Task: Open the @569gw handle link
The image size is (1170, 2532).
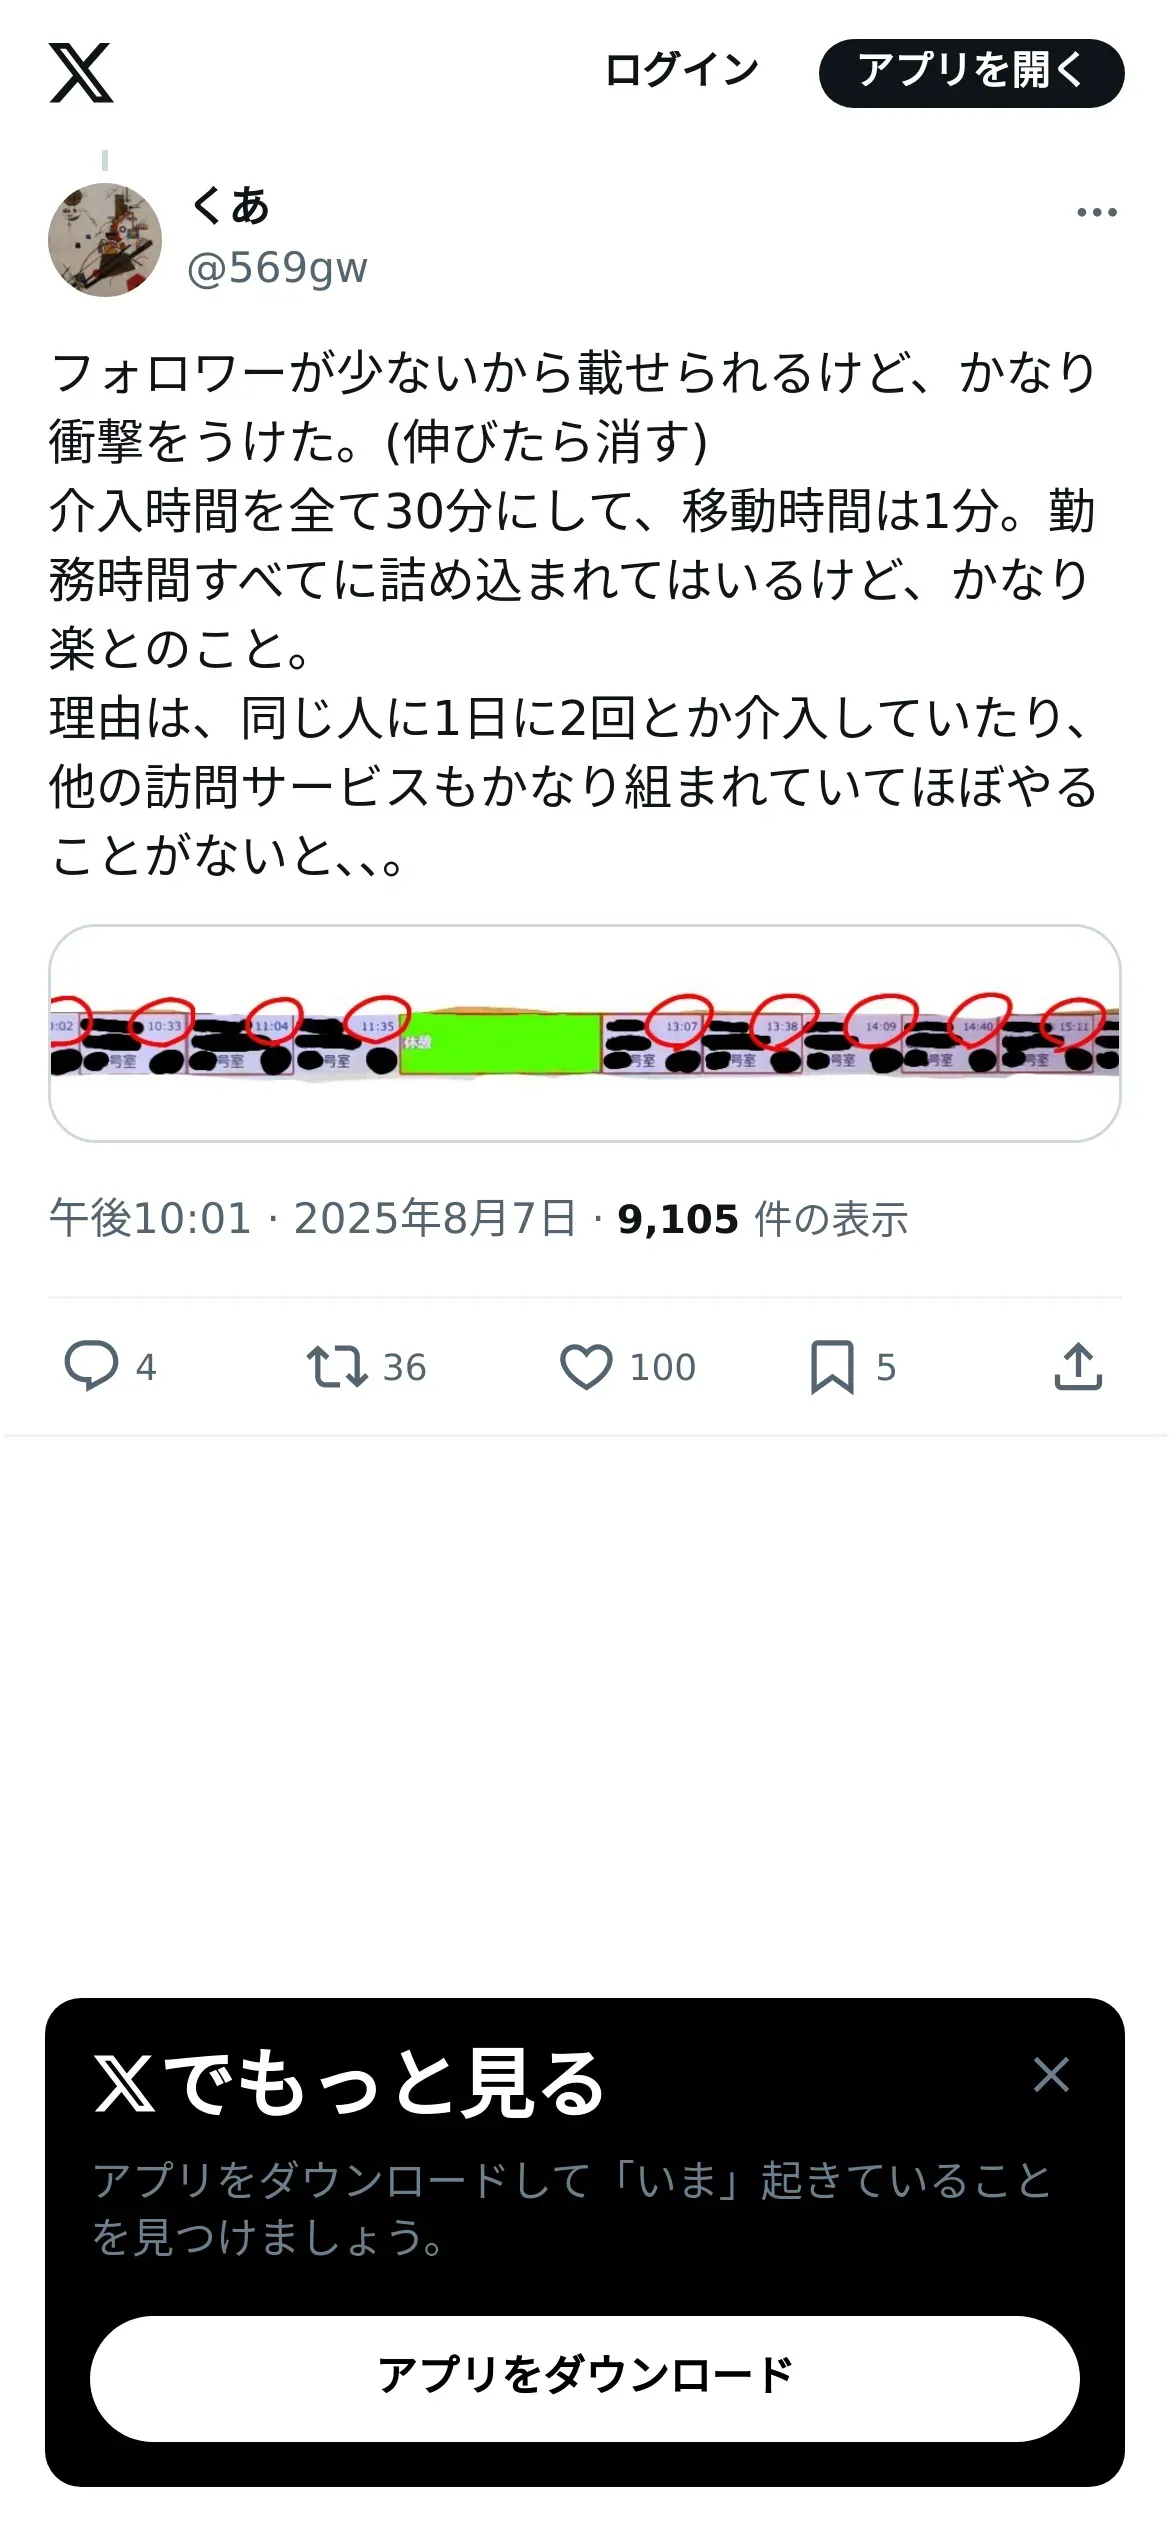Action: (x=278, y=268)
